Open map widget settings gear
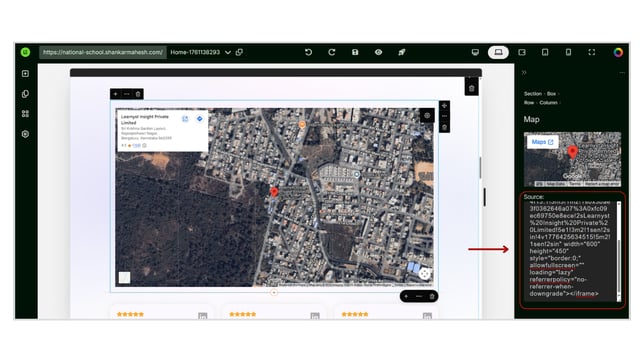Viewport: 644px width, 362px height. 427,115
